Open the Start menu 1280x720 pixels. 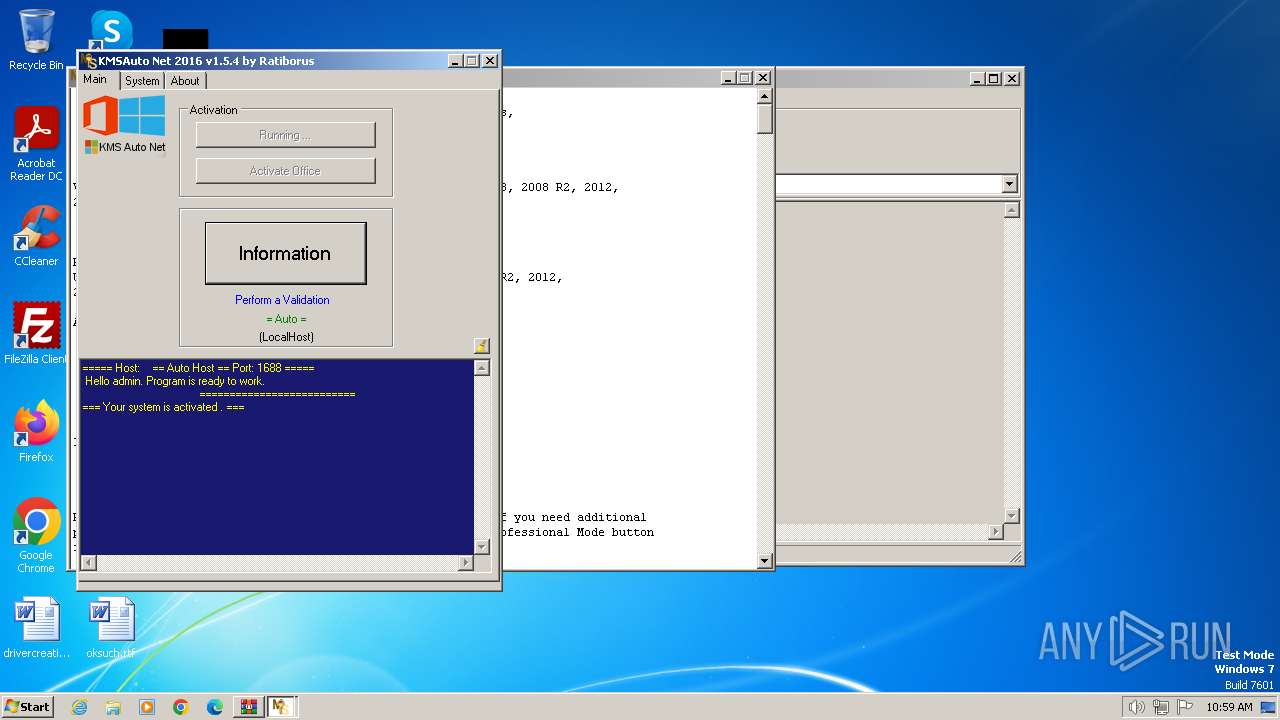(27, 706)
